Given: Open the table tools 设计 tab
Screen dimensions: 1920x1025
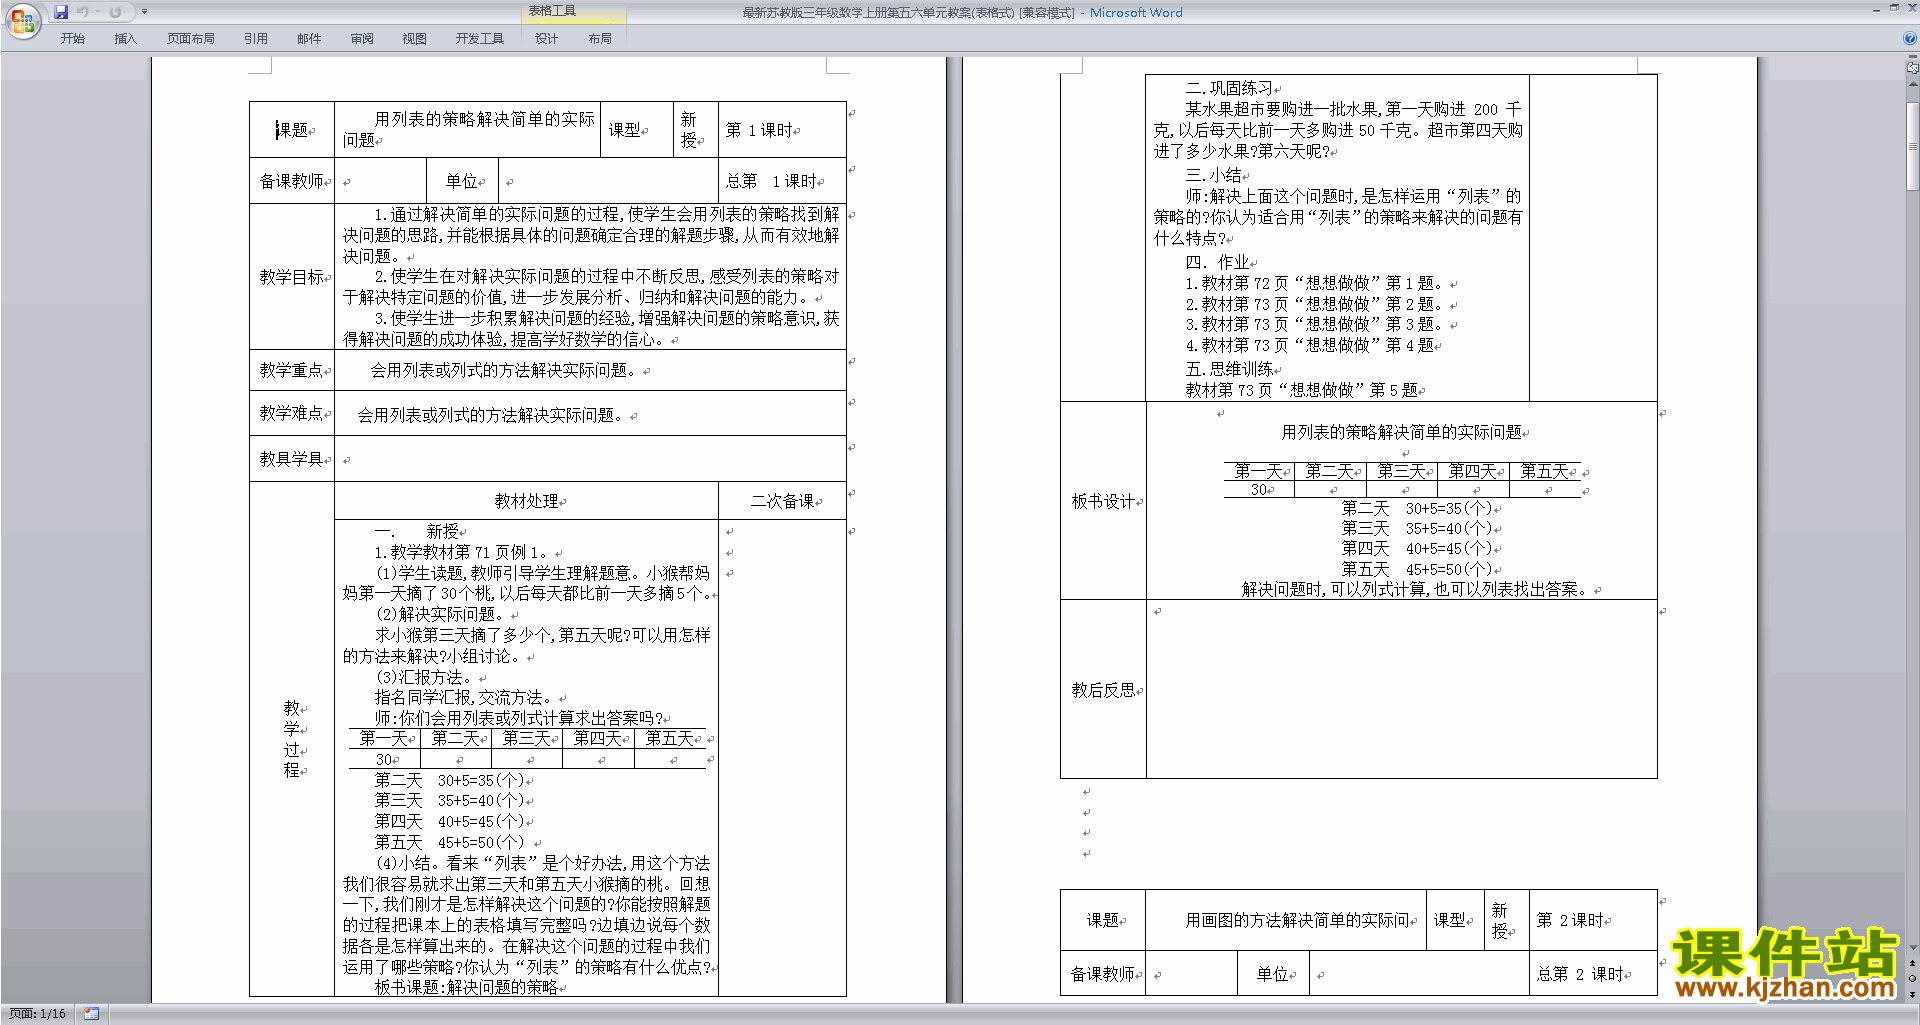Looking at the screenshot, I should [x=546, y=39].
